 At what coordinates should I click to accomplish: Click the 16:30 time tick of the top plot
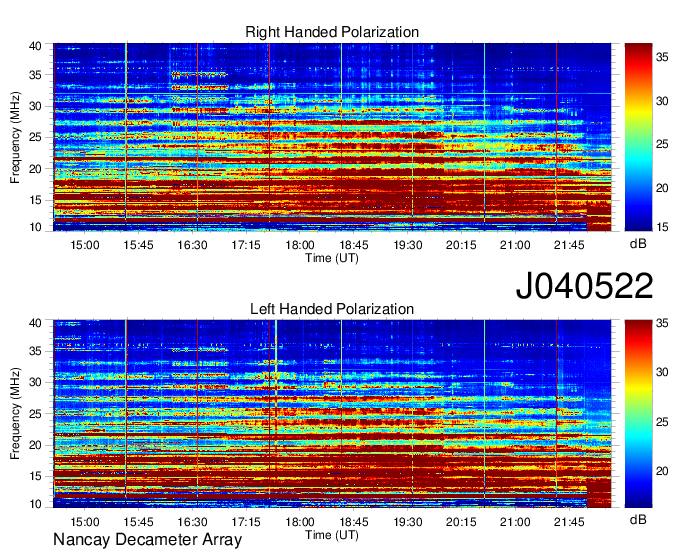click(193, 245)
